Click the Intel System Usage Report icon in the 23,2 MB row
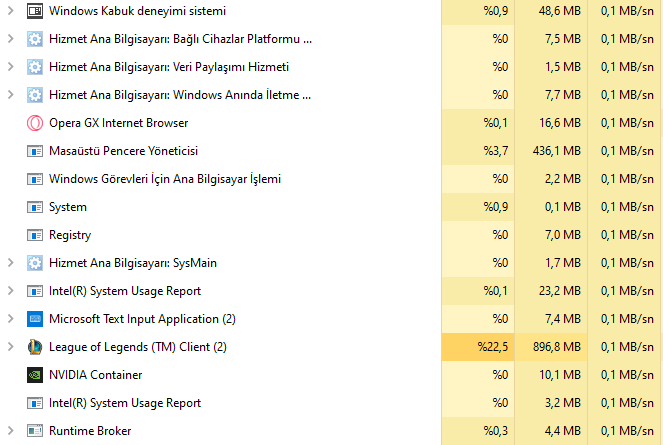This screenshot has width=663, height=445. tap(35, 291)
